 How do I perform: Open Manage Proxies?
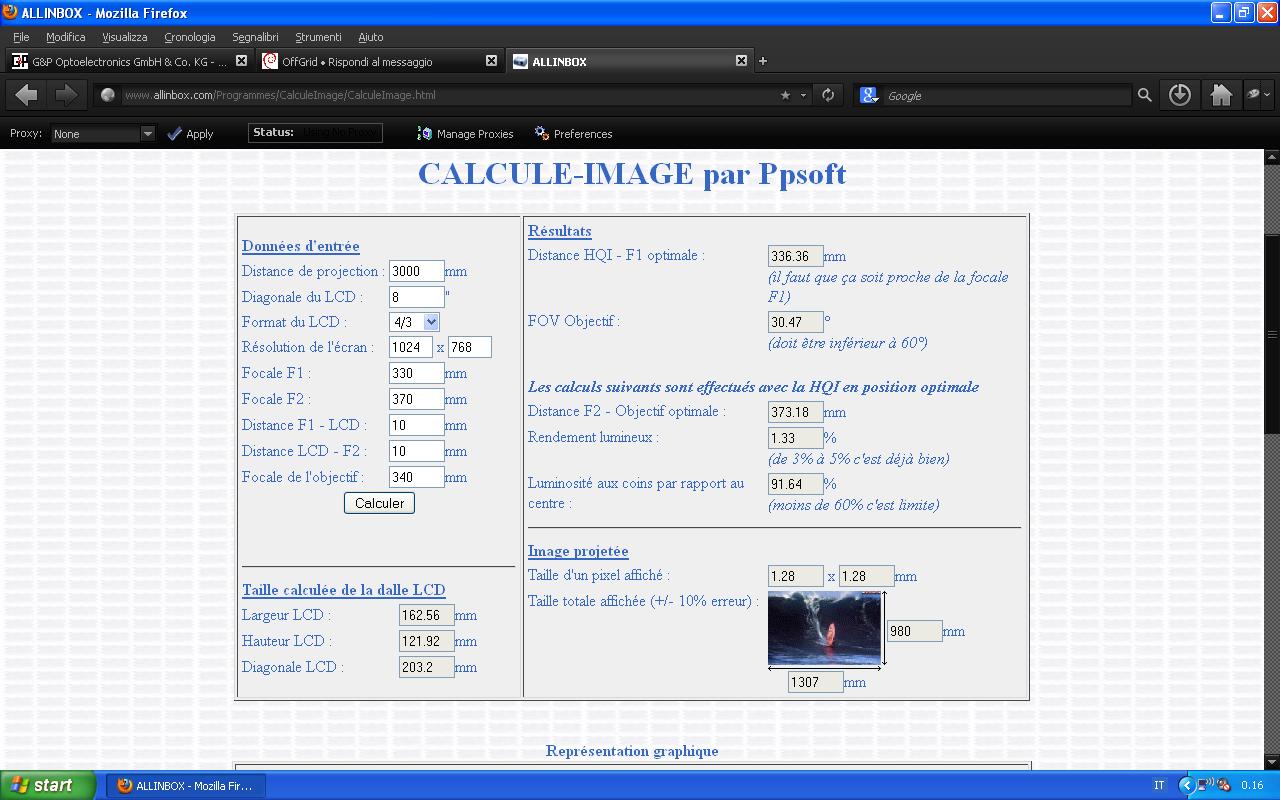465,133
